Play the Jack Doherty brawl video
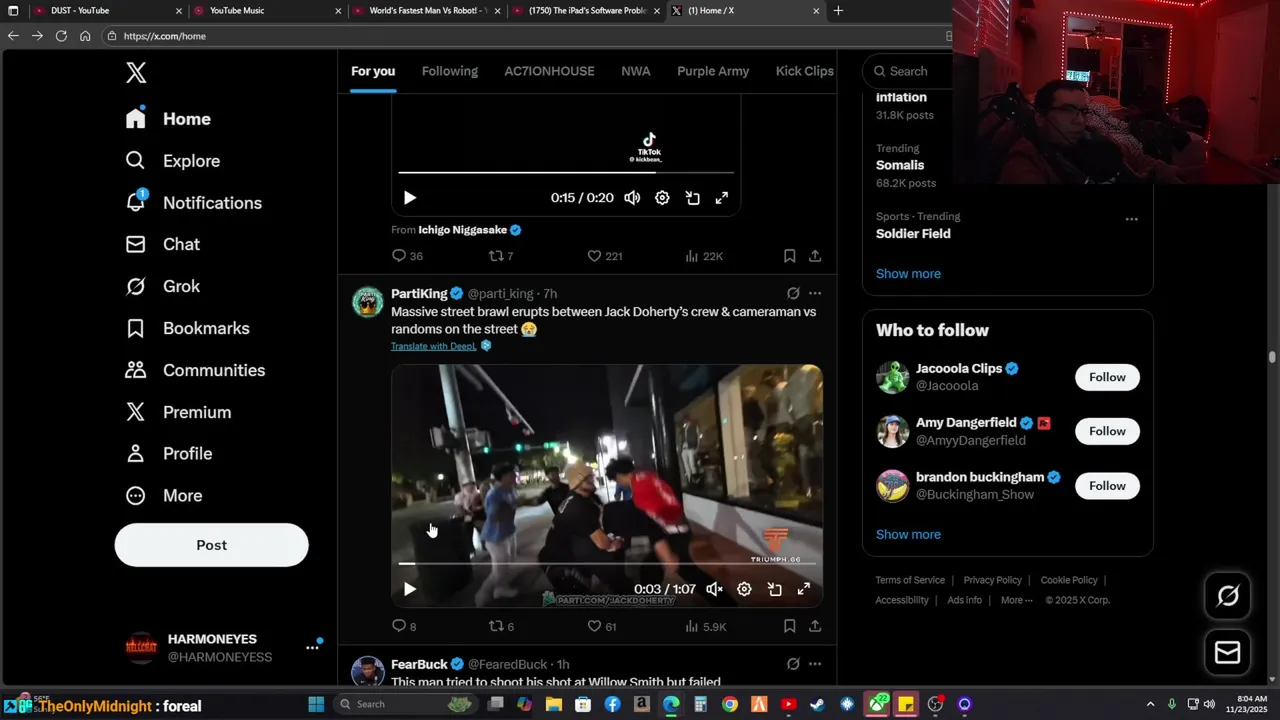 pyautogui.click(x=409, y=589)
